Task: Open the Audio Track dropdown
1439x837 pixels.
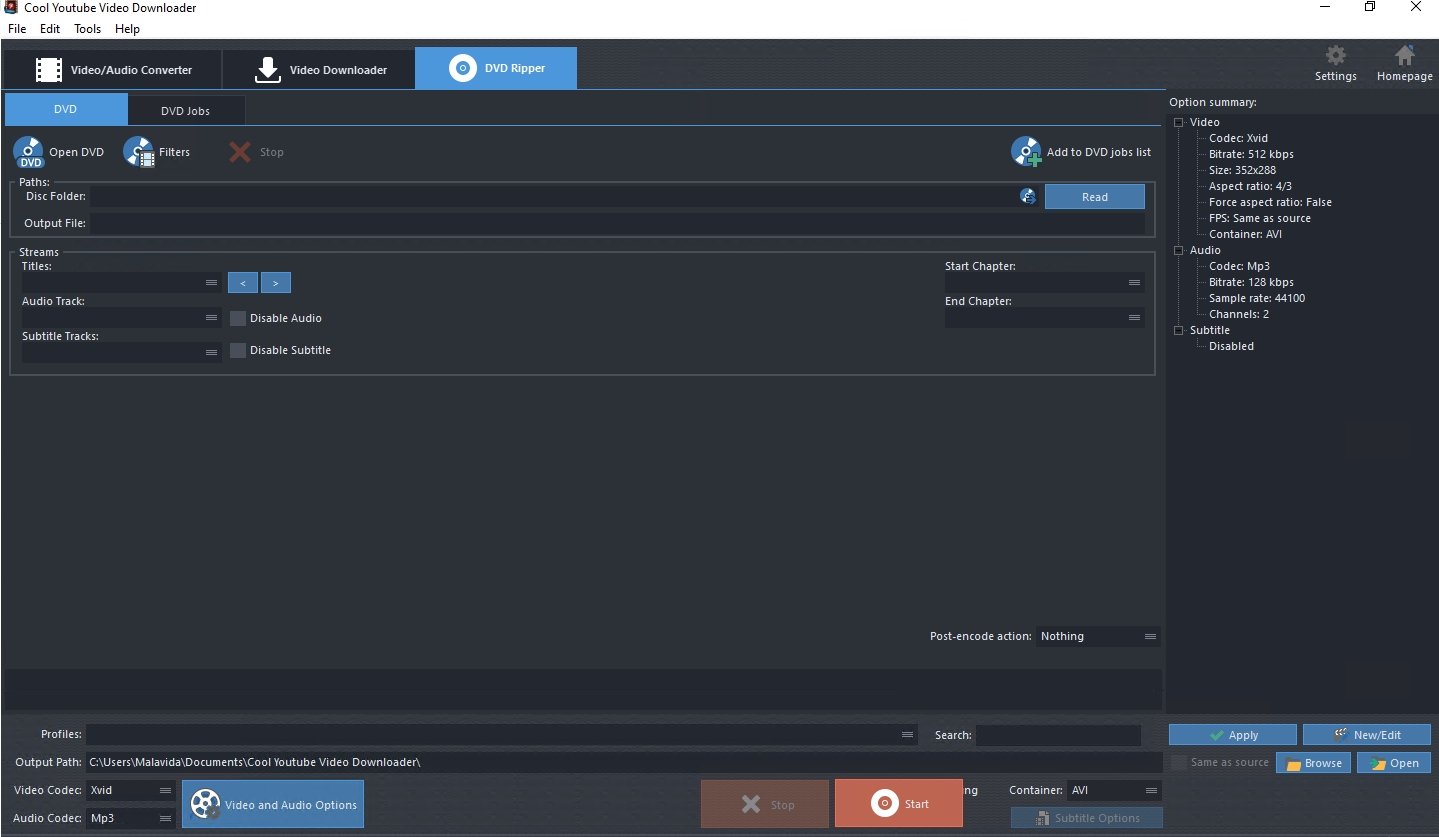Action: click(121, 318)
